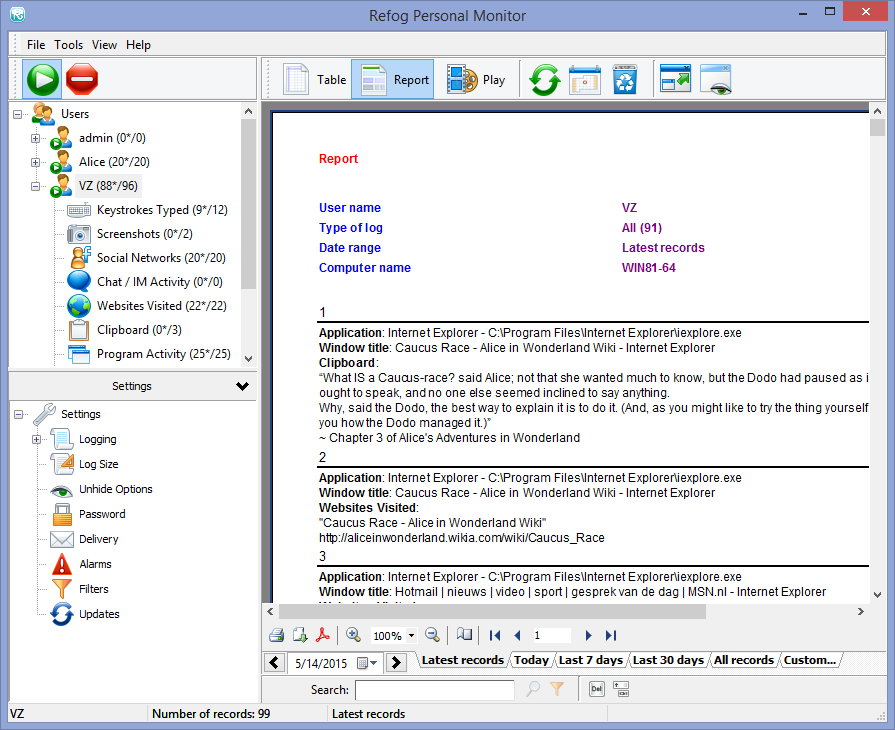Select Clipboard log in the tree
Viewport: 895px width, 730px height.
pyautogui.click(x=139, y=330)
